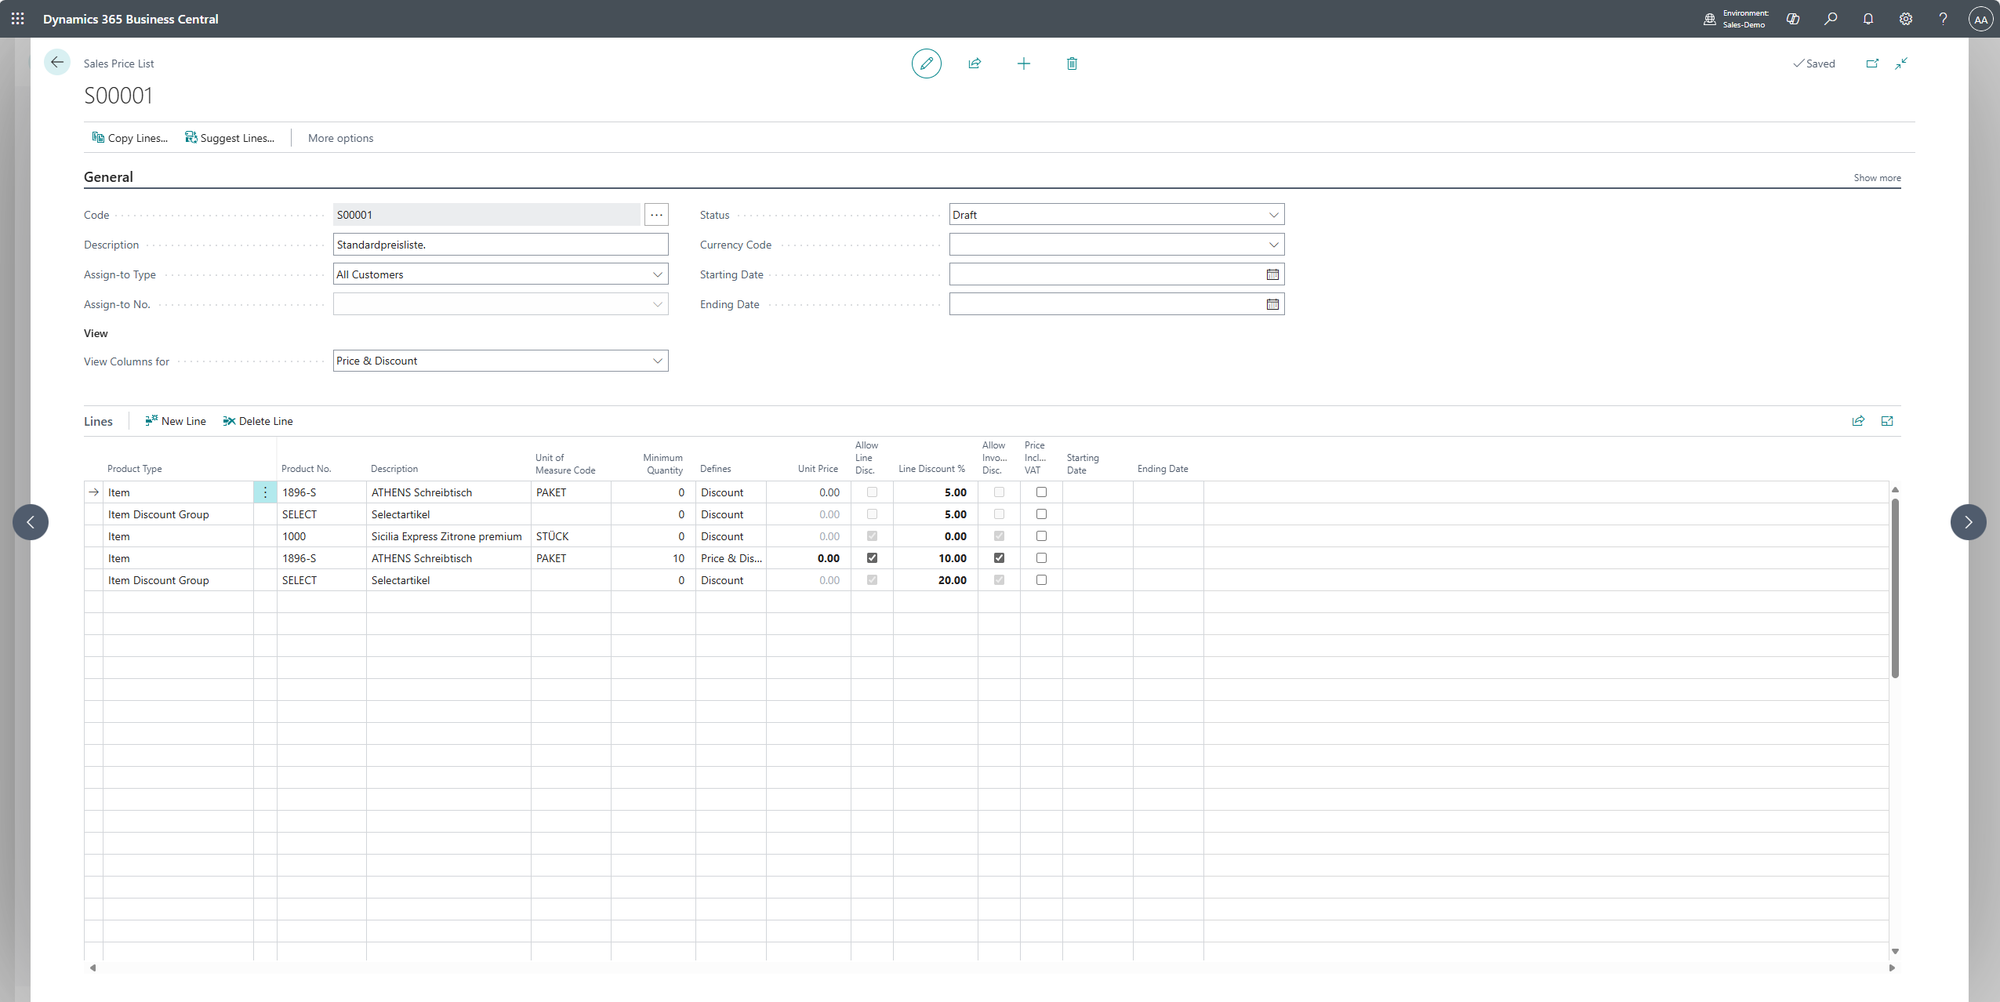The width and height of the screenshot is (2000, 1002).
Task: Go back with the arrow icon
Action: click(x=57, y=62)
